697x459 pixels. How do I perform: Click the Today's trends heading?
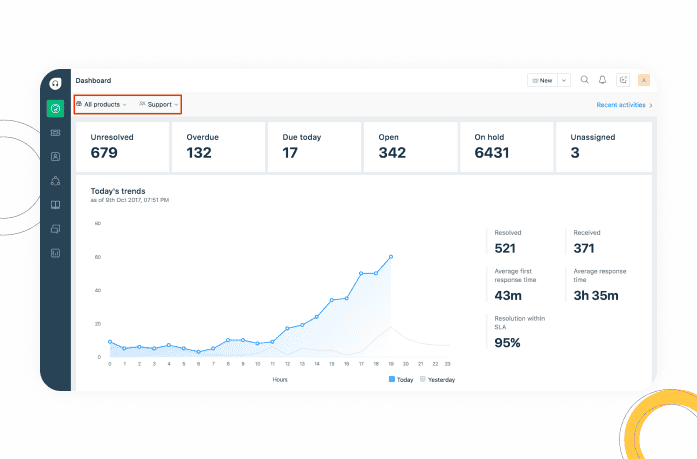(x=118, y=191)
